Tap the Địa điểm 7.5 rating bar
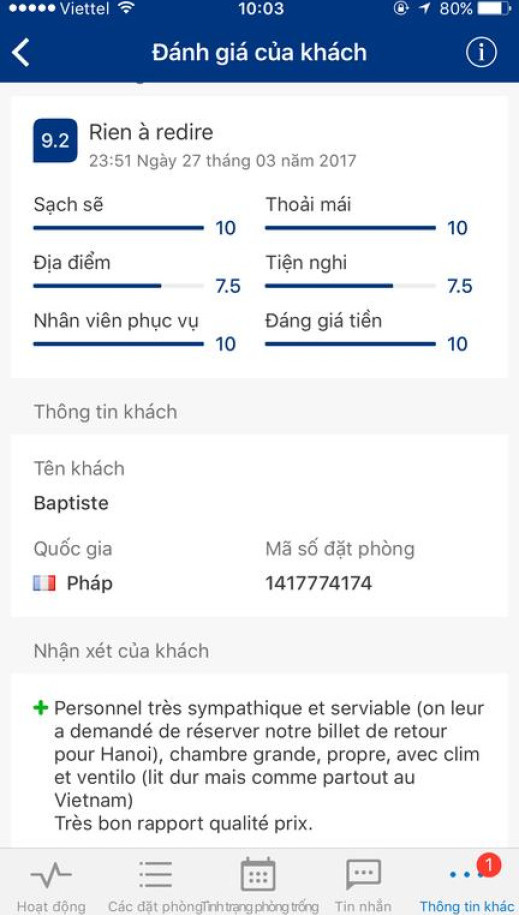Screen dimensions: 519x915 119,286
